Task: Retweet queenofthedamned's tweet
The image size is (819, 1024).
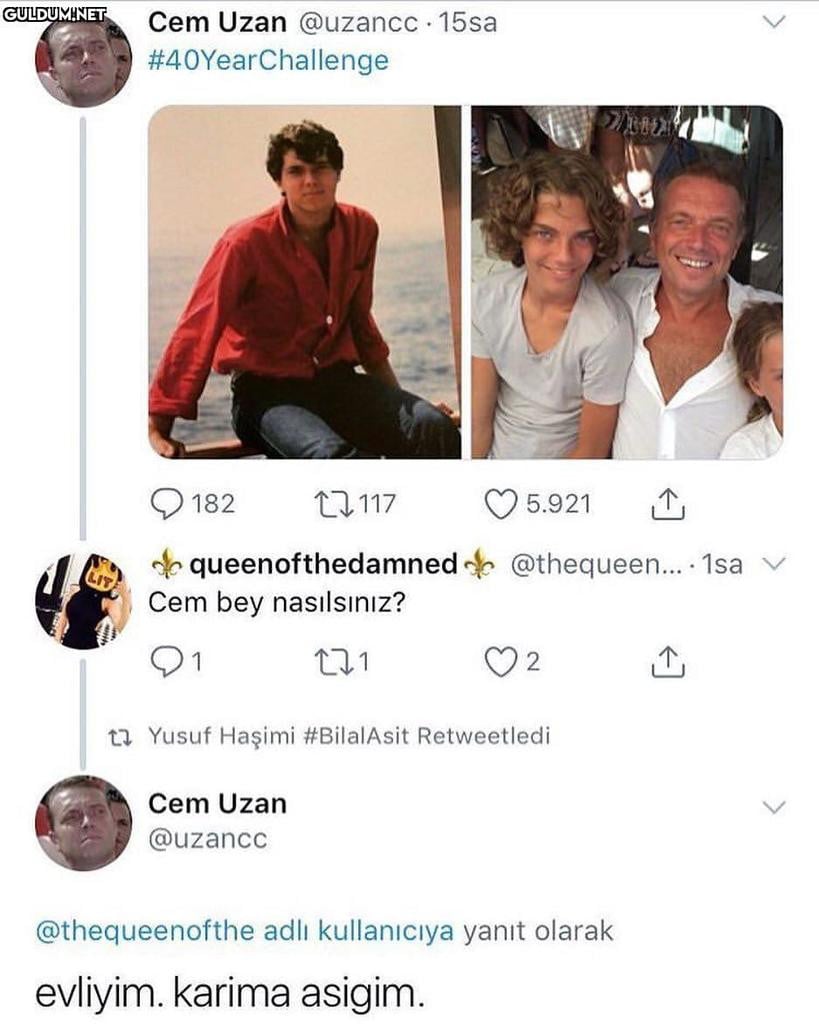Action: (x=332, y=662)
